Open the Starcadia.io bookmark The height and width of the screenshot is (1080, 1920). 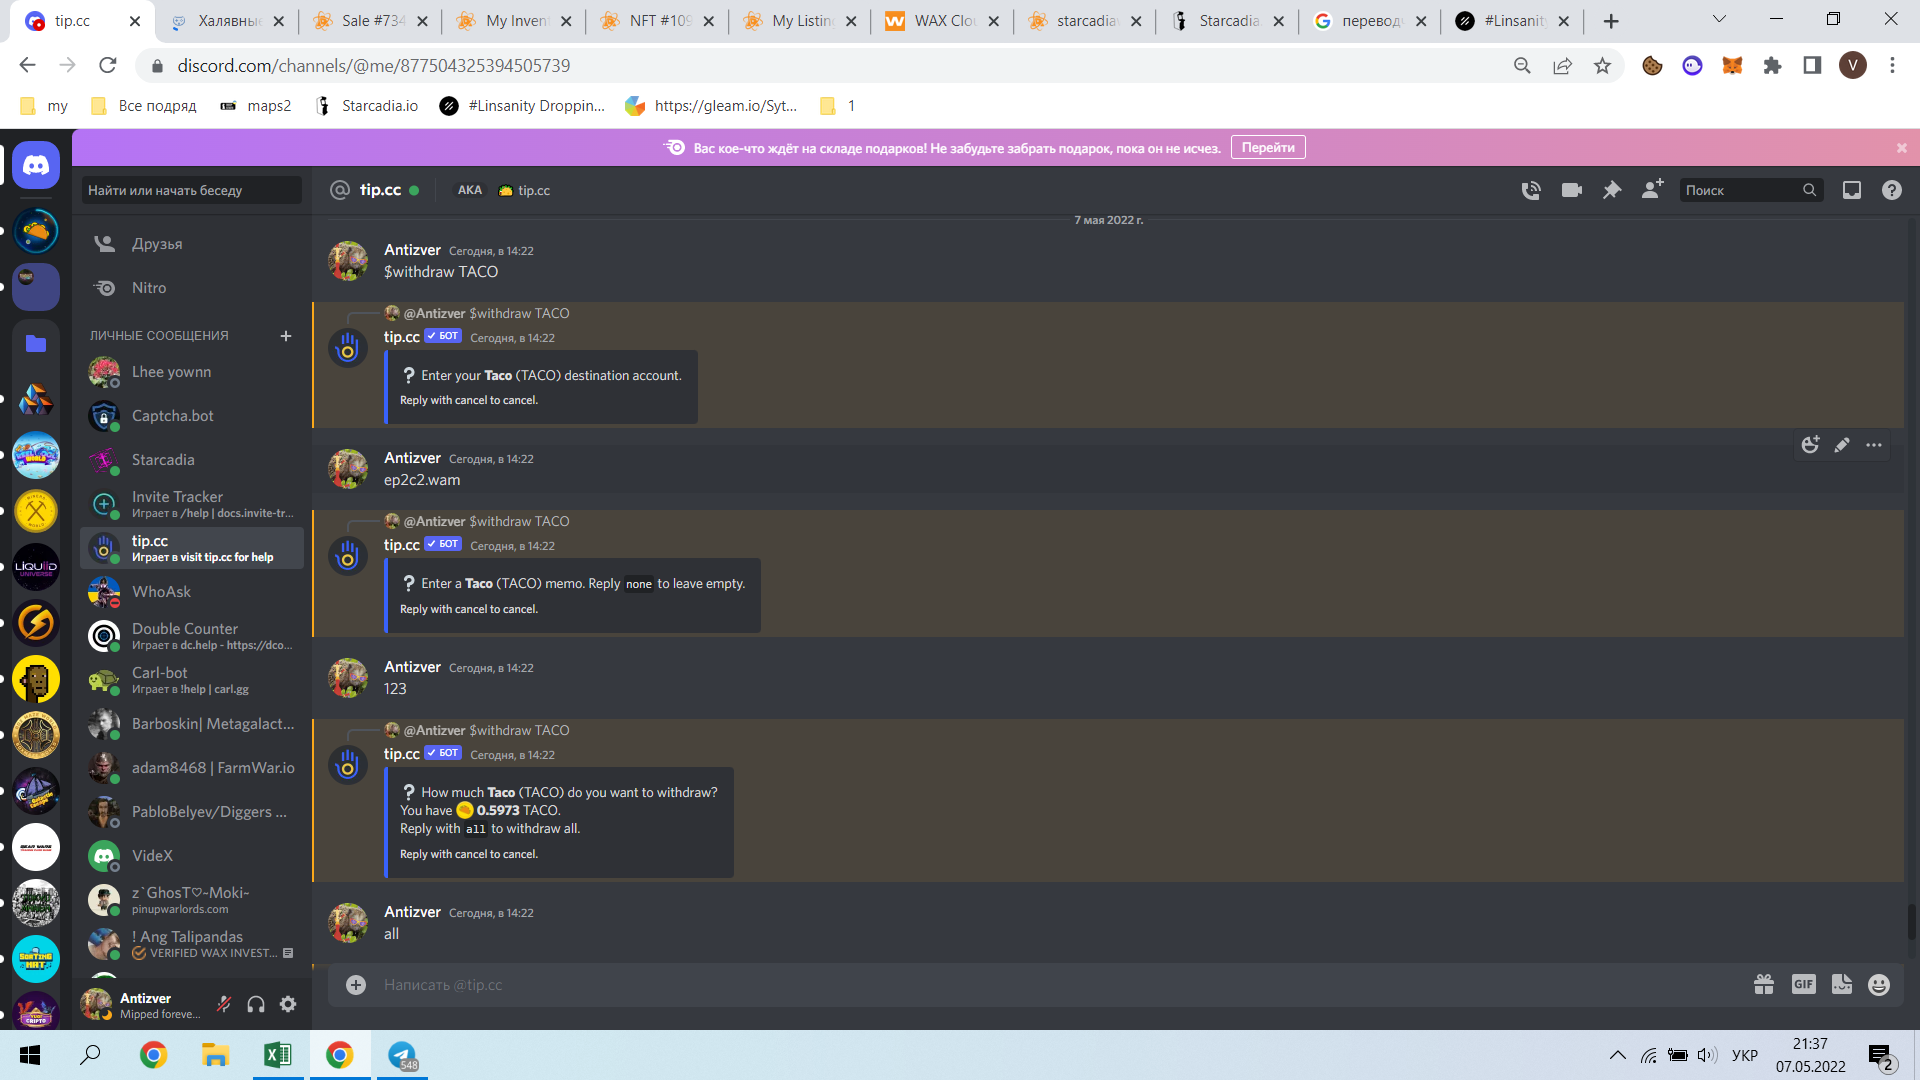(x=366, y=106)
